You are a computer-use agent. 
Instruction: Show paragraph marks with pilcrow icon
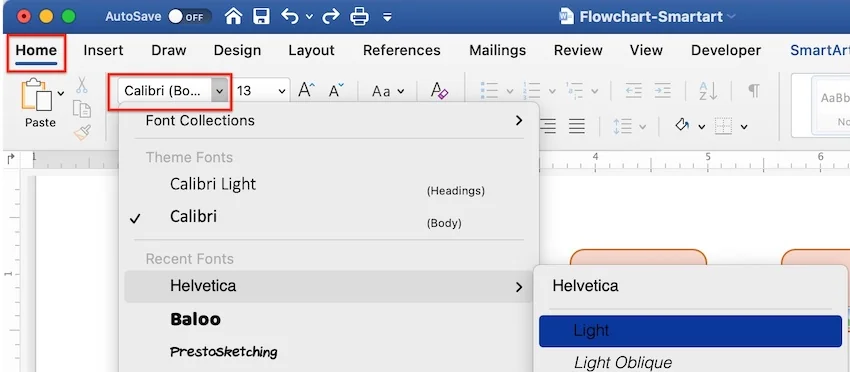coord(754,90)
